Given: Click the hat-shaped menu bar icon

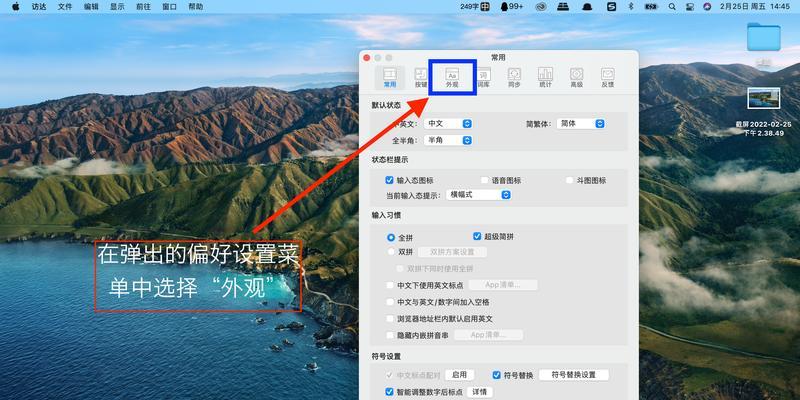Looking at the screenshot, I should [x=587, y=7].
